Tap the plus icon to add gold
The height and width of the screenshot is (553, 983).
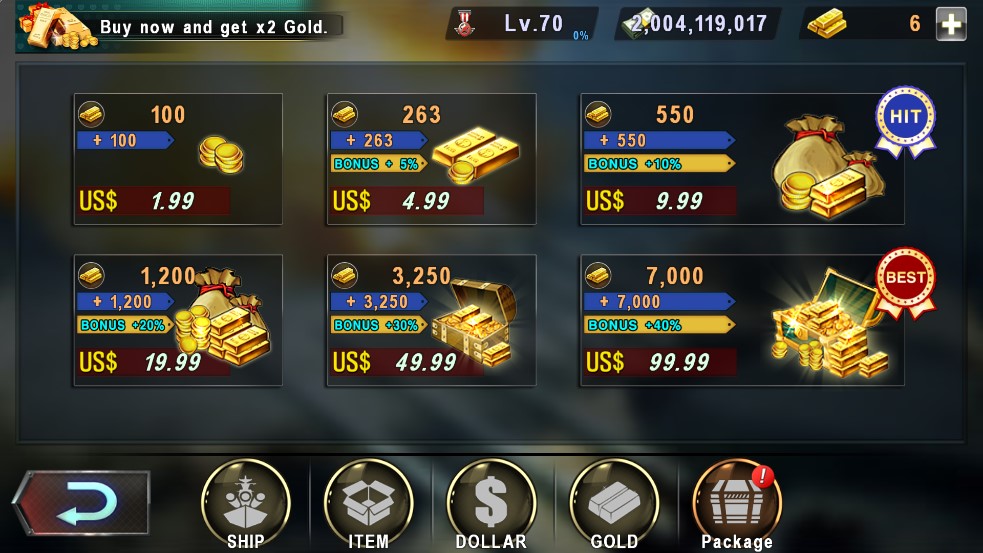tap(951, 24)
